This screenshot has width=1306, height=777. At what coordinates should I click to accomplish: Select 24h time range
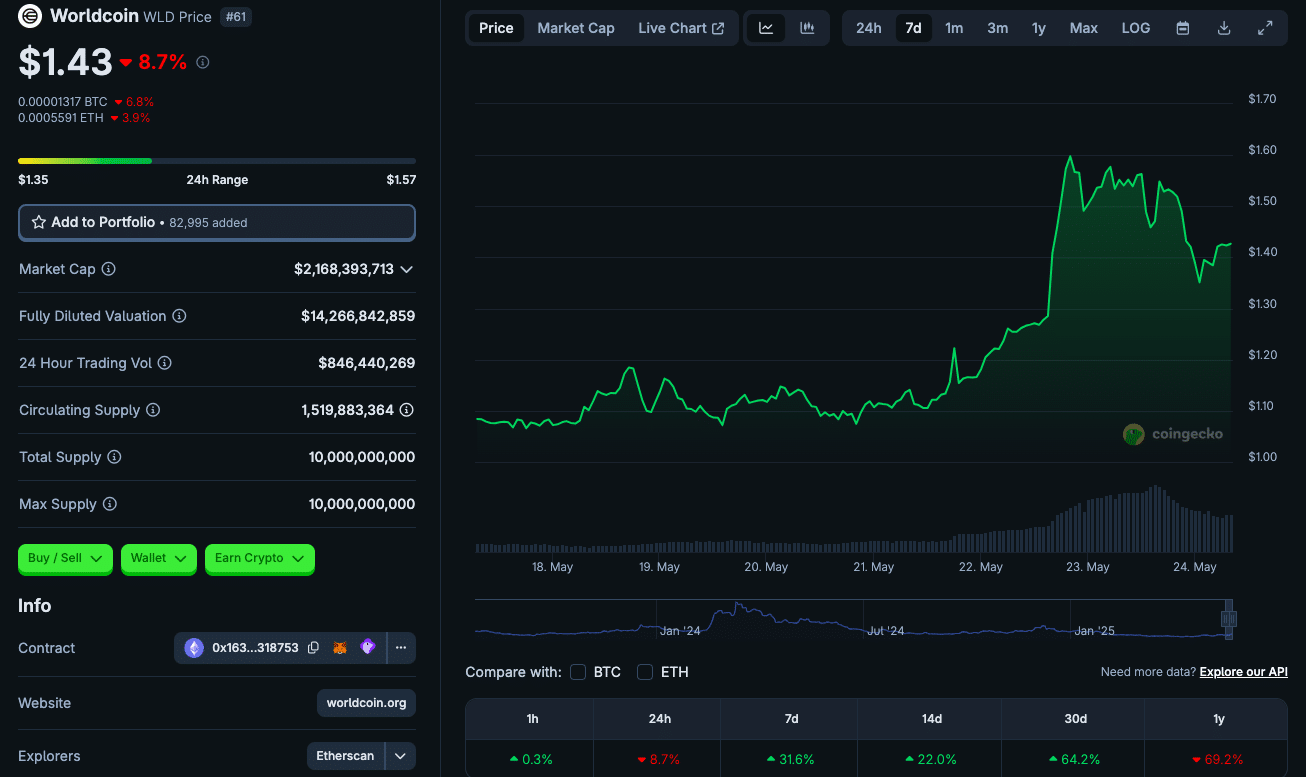[869, 28]
